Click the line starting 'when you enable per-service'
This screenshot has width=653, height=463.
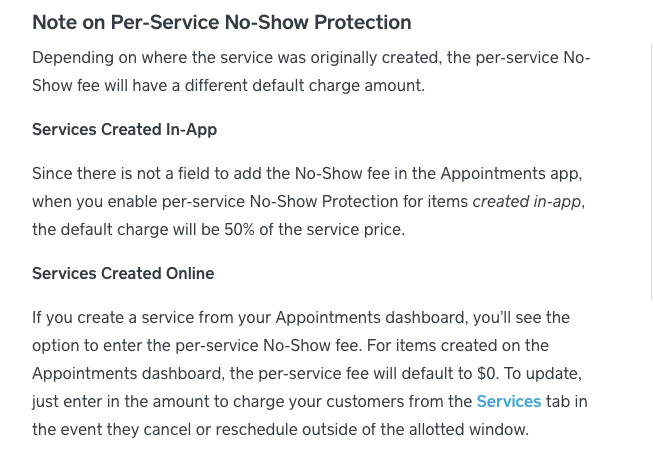point(309,202)
